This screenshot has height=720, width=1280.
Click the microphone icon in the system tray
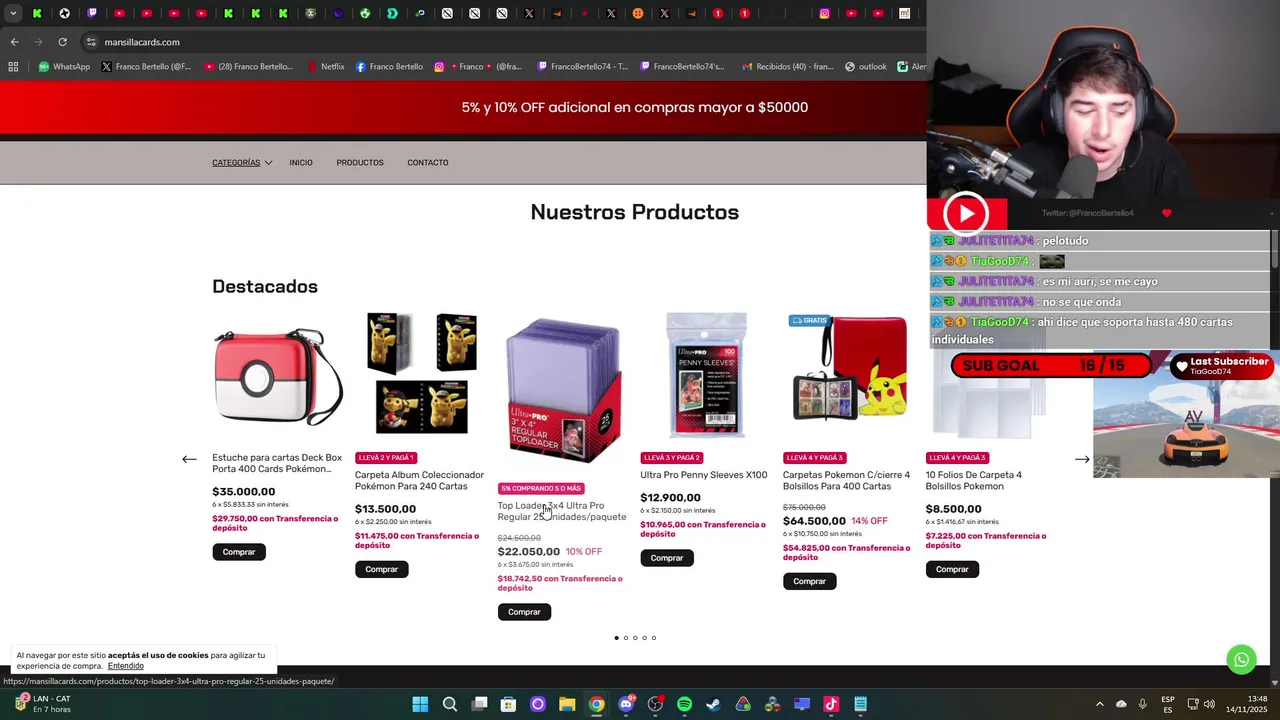click(x=1142, y=704)
